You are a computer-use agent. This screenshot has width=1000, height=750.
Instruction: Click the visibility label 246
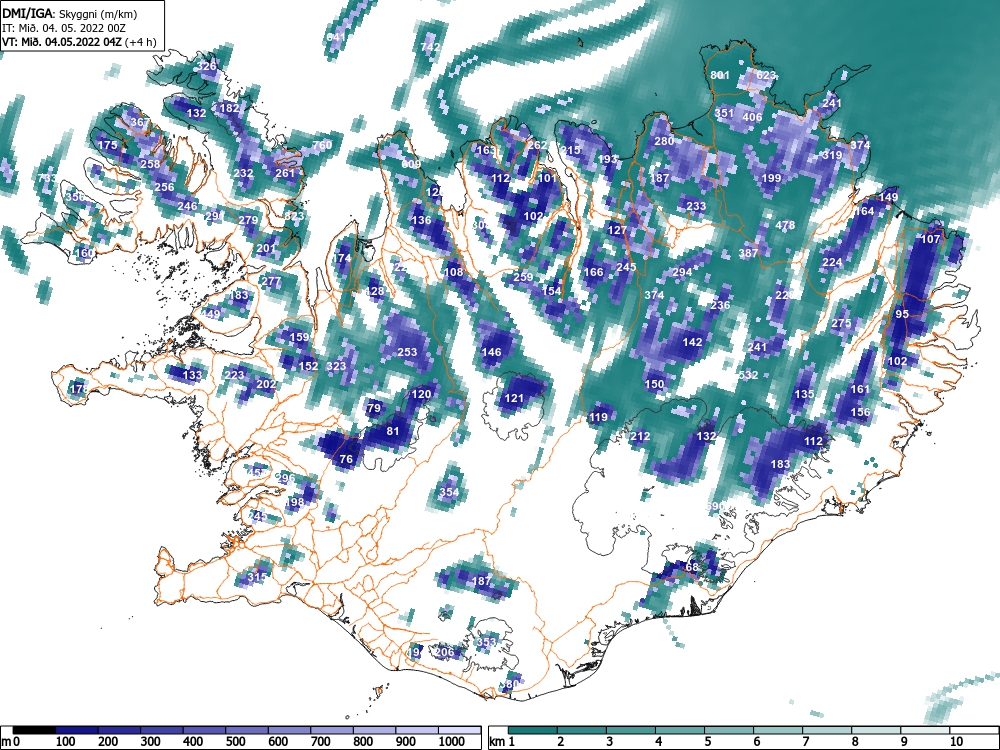click(x=187, y=206)
